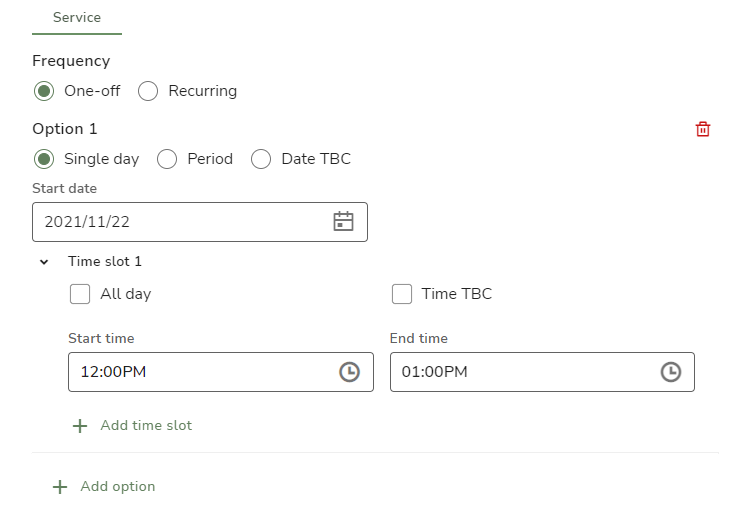Tick the Time TBC checkbox

(x=402, y=294)
